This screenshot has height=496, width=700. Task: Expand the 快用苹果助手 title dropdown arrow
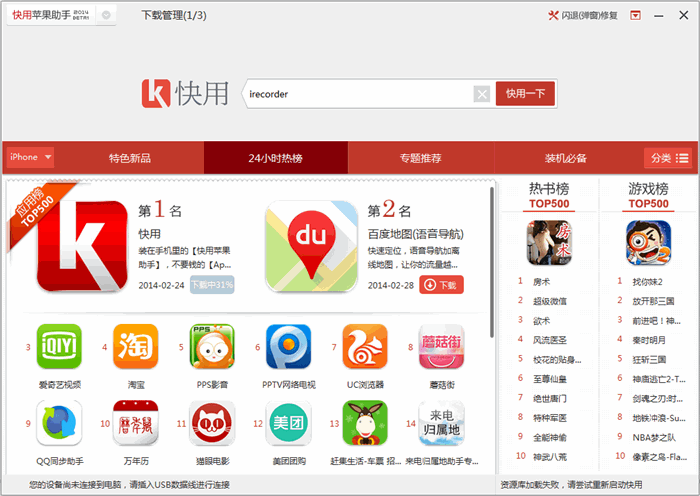[x=106, y=15]
